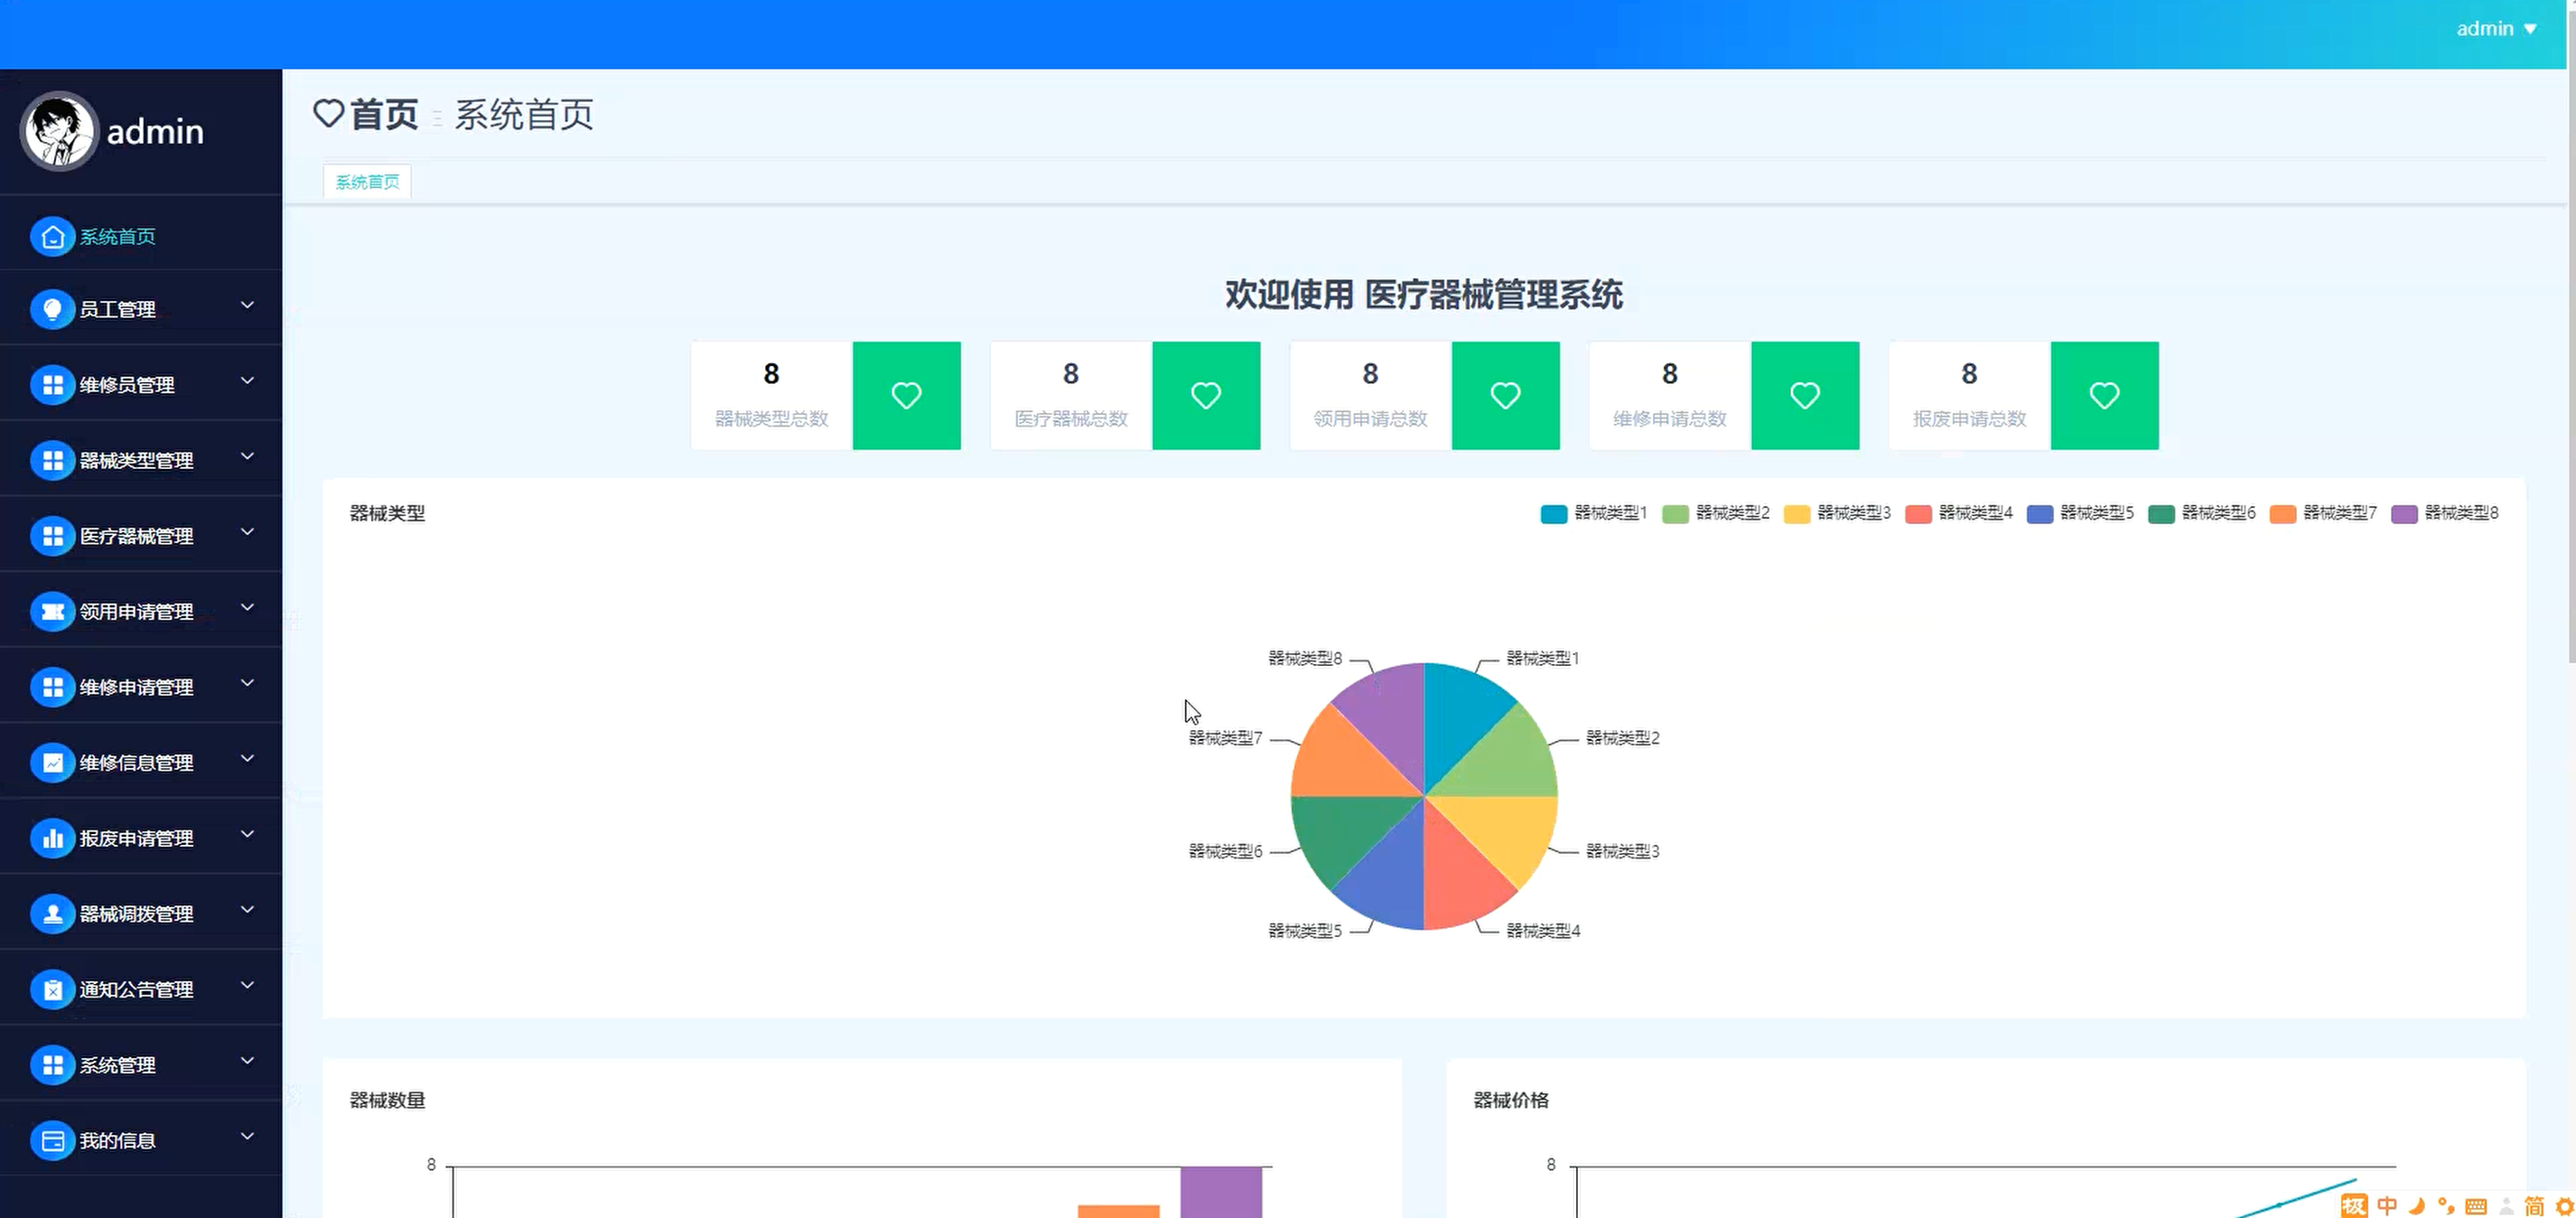Viewport: 2576px width, 1218px height.
Task: Click the 器械类型1 pie label
Action: (x=1542, y=658)
